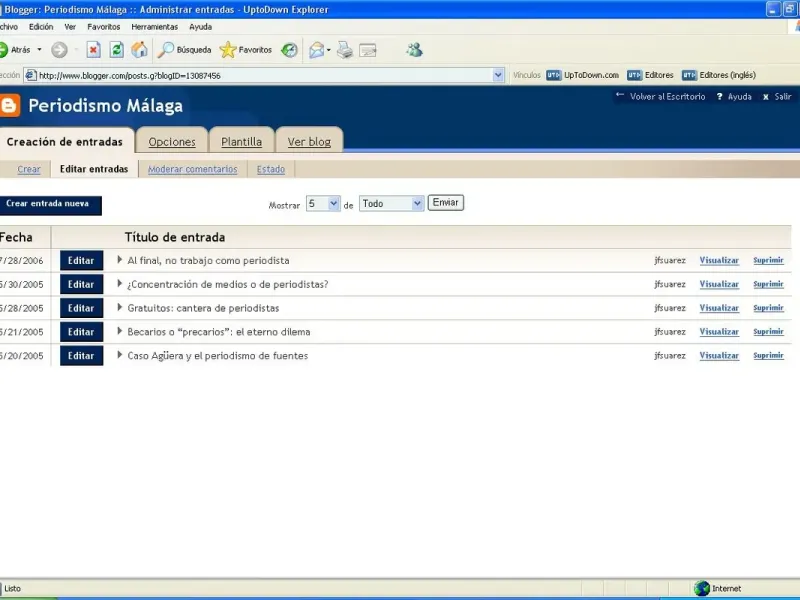Click the Blogger logo icon
This screenshot has height=600, width=800.
coord(10,106)
